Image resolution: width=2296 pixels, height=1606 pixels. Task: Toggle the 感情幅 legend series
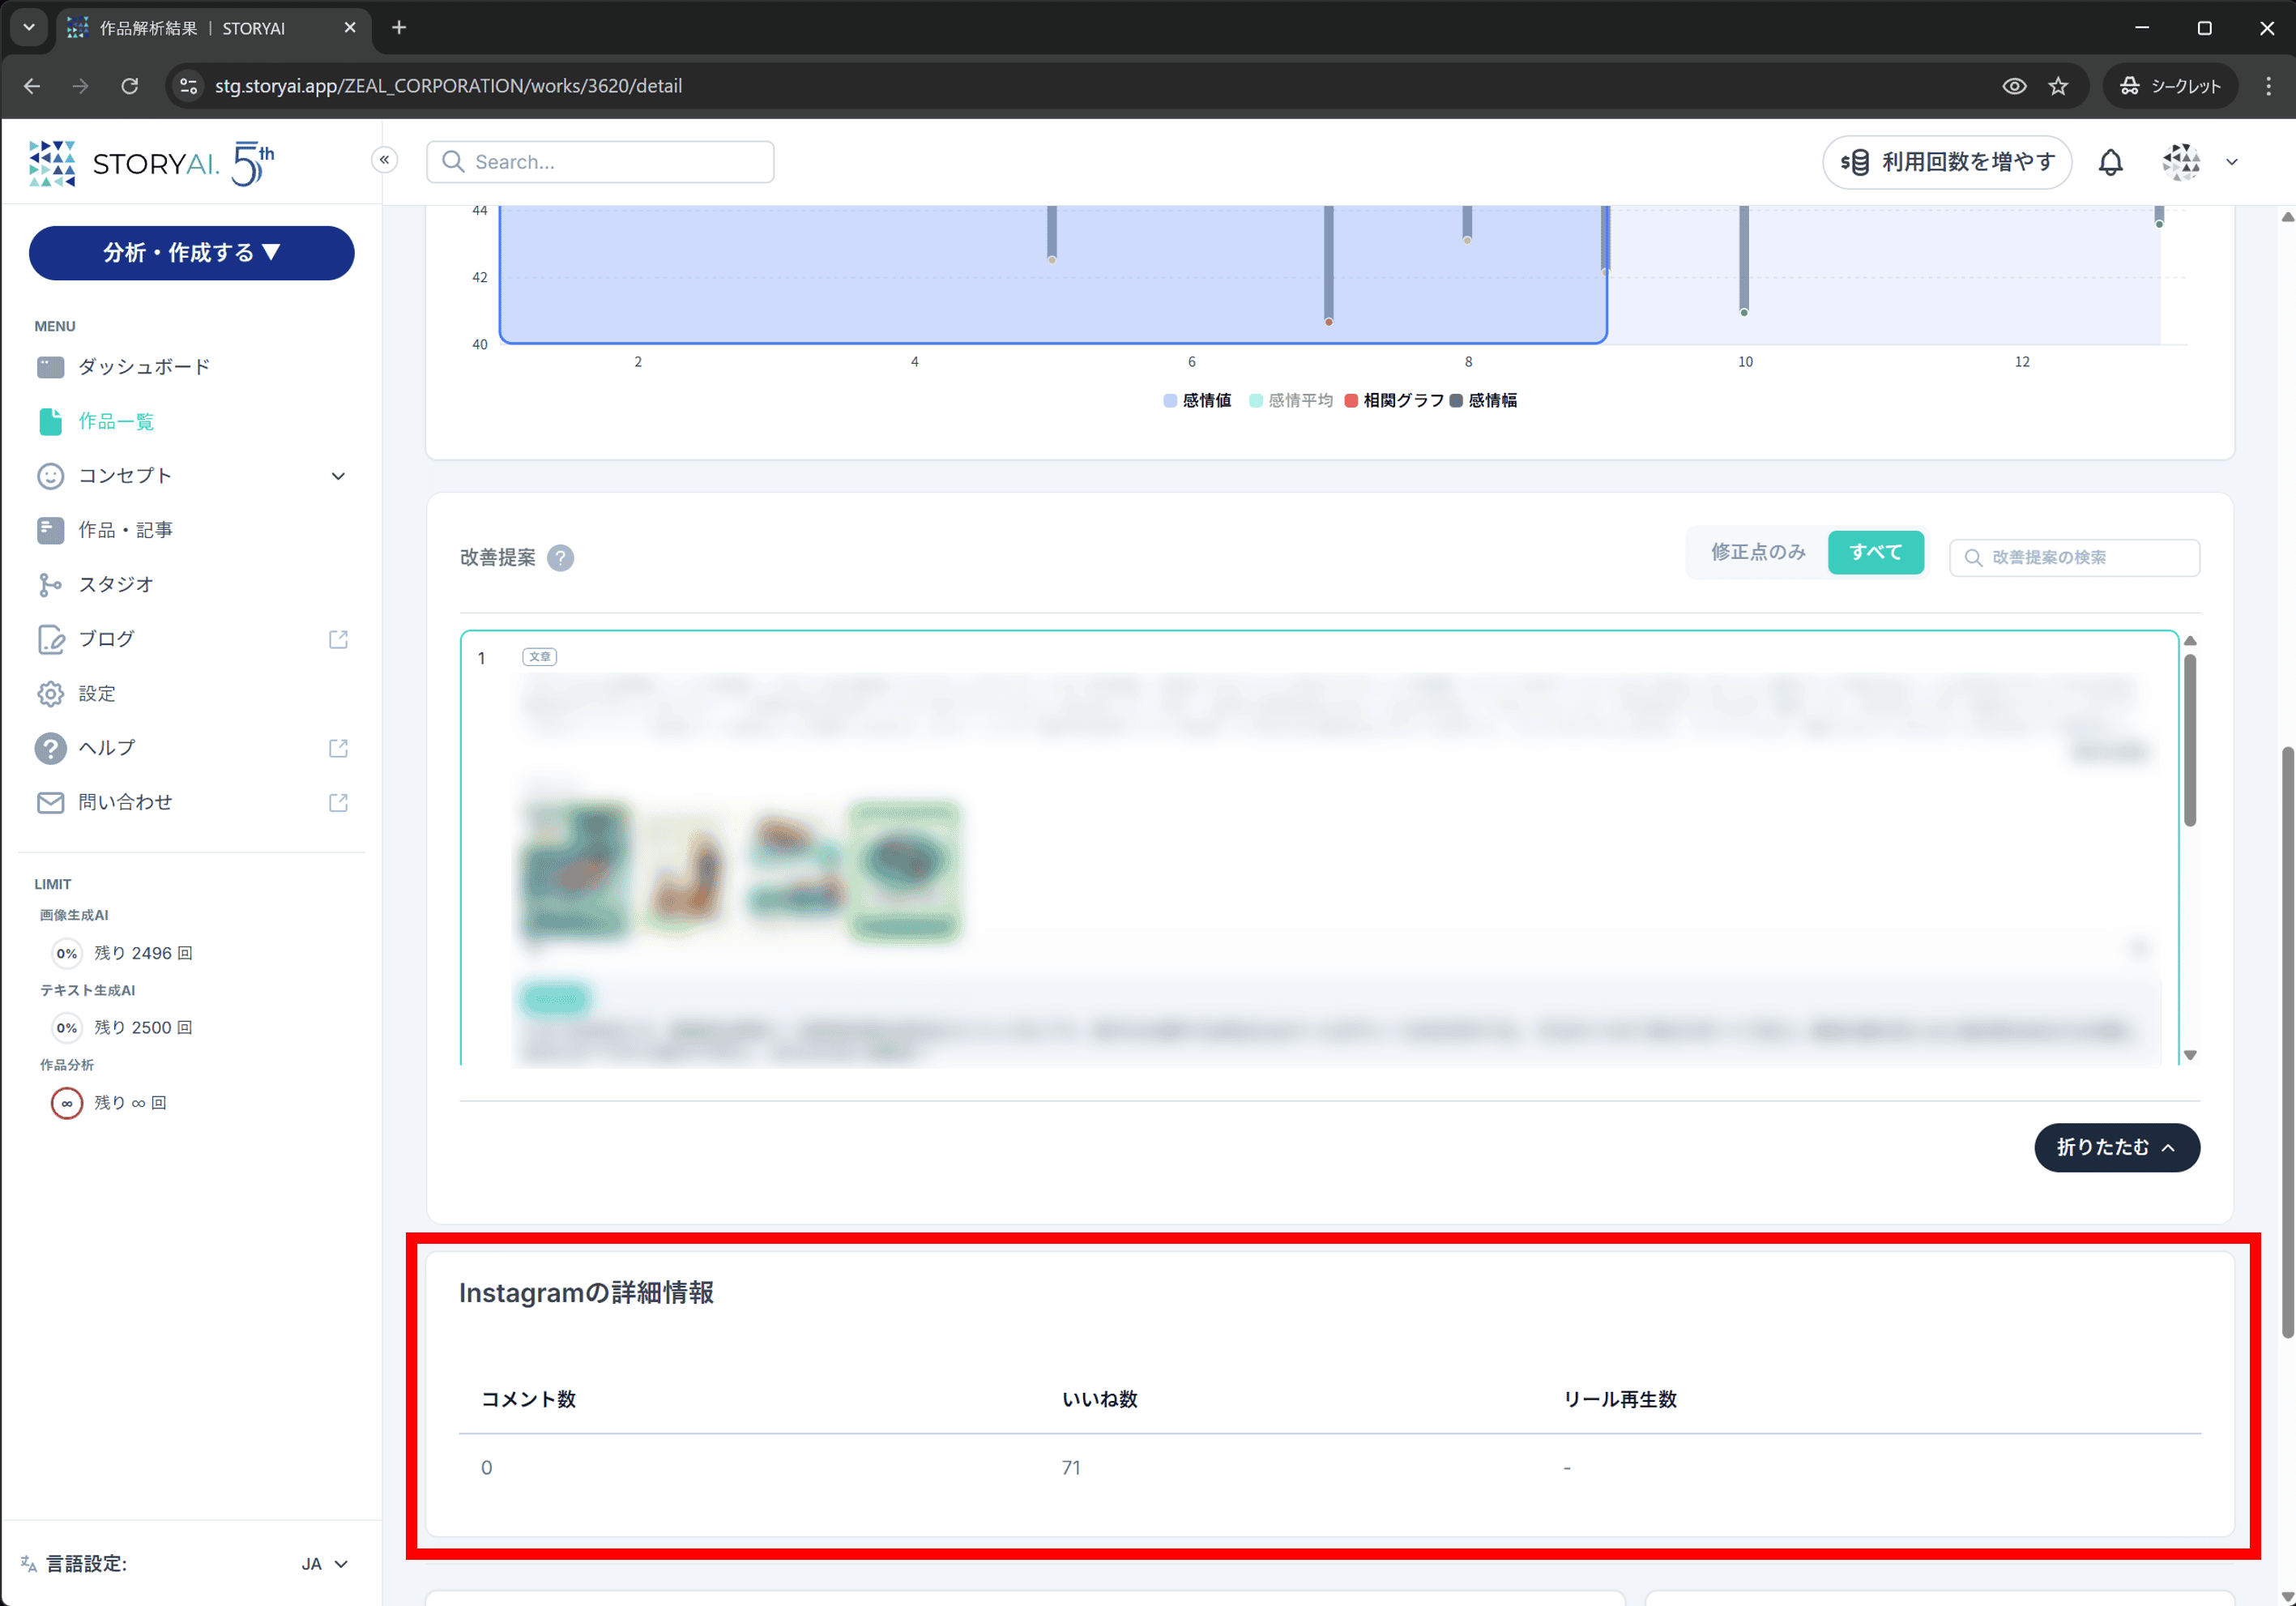[1483, 401]
